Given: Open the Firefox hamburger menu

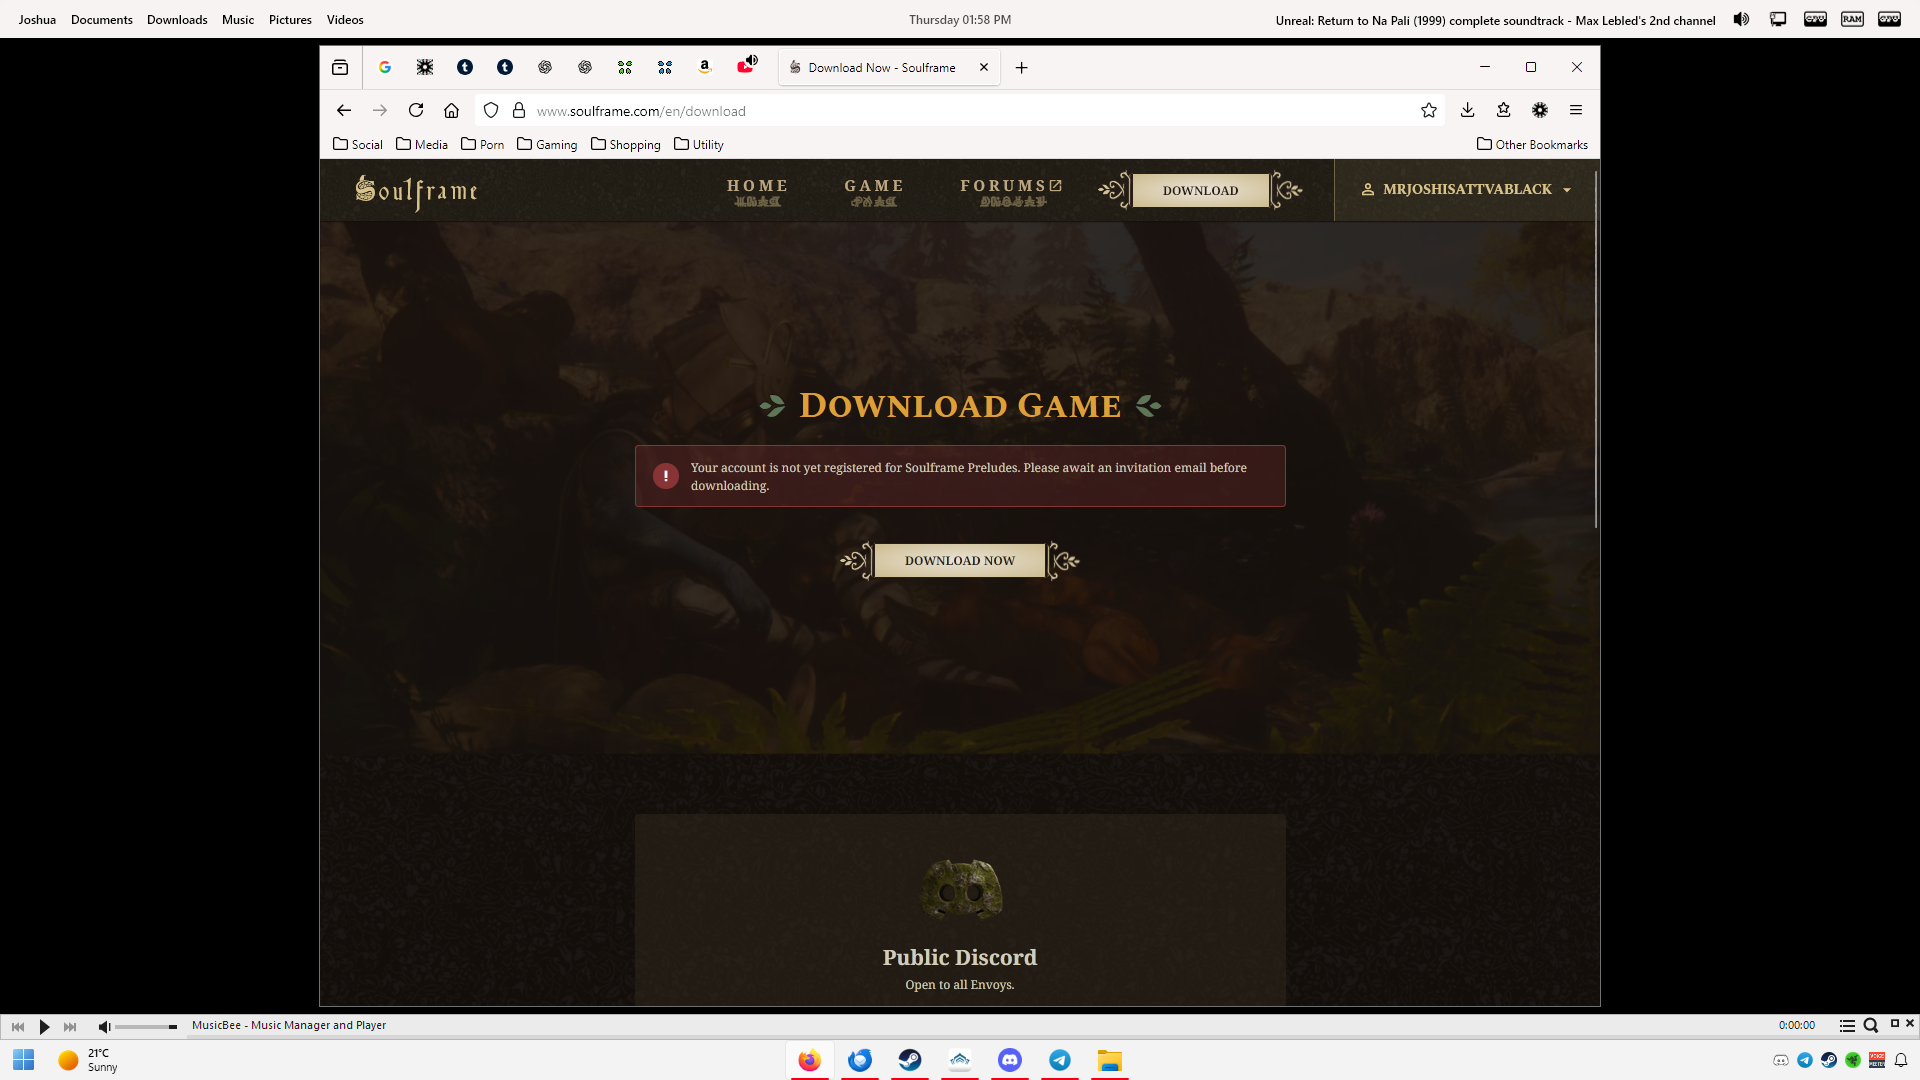Looking at the screenshot, I should 1576,111.
